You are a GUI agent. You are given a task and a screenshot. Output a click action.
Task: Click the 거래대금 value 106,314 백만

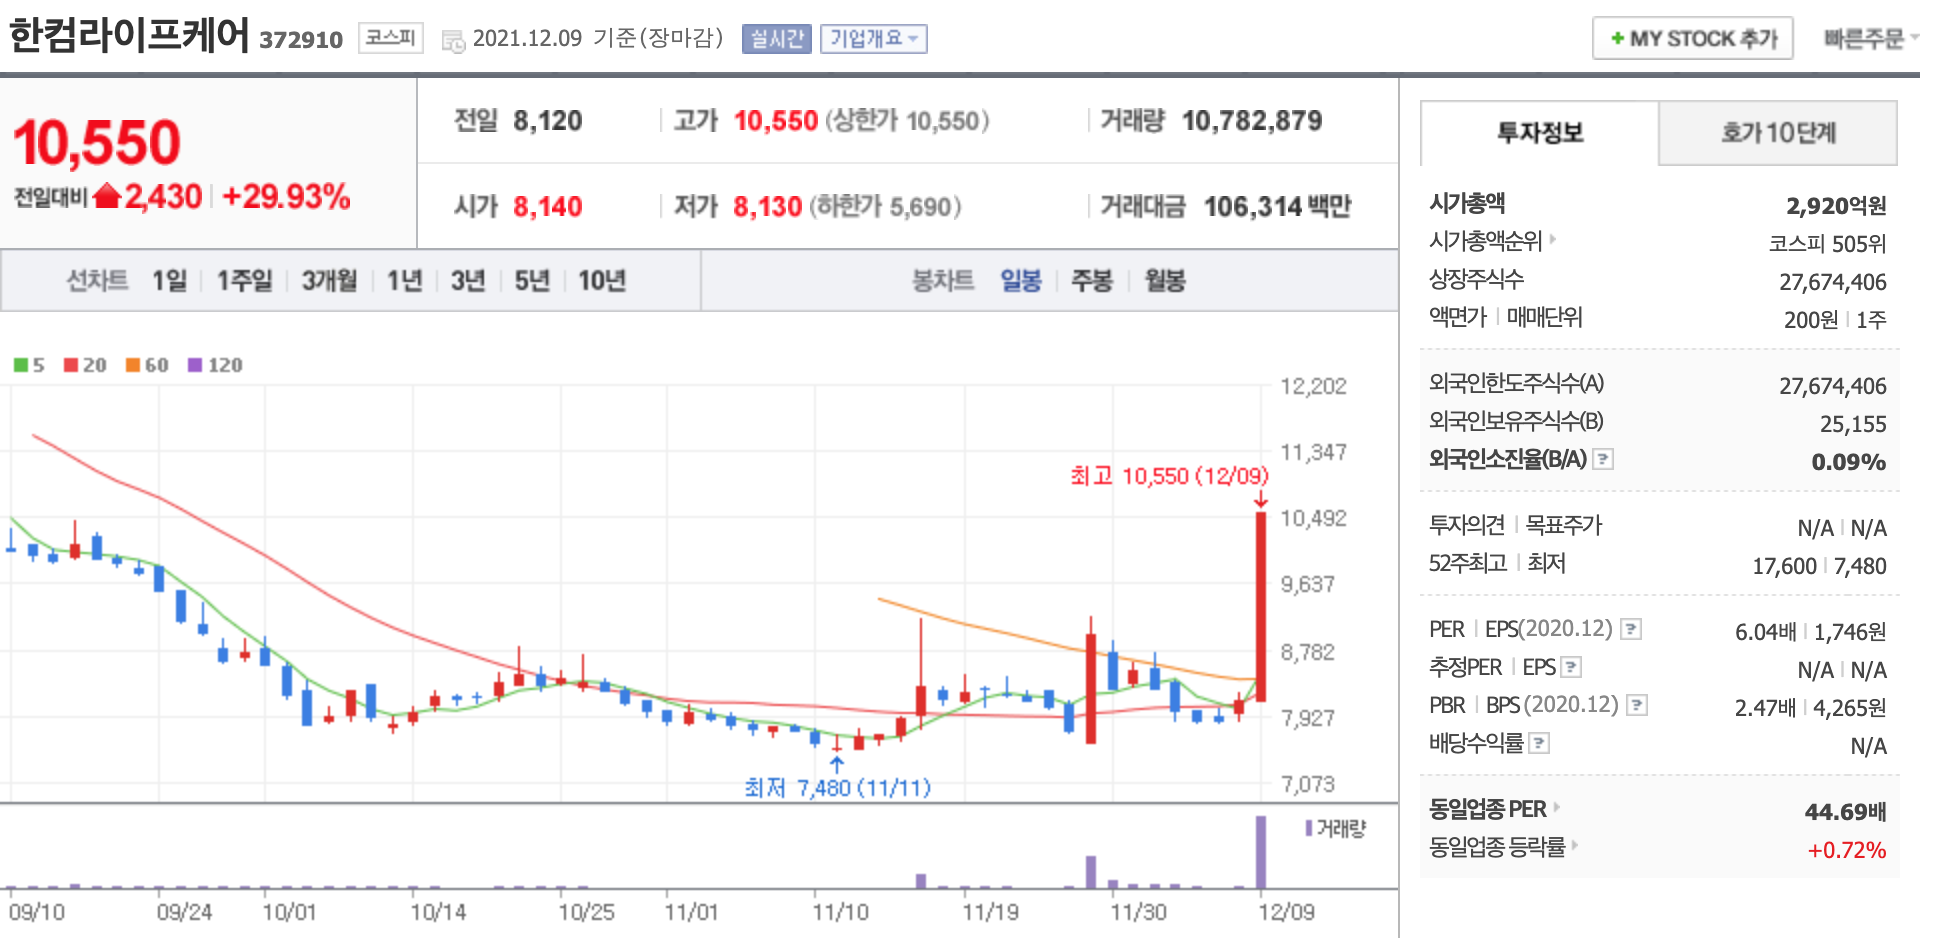tap(1277, 207)
